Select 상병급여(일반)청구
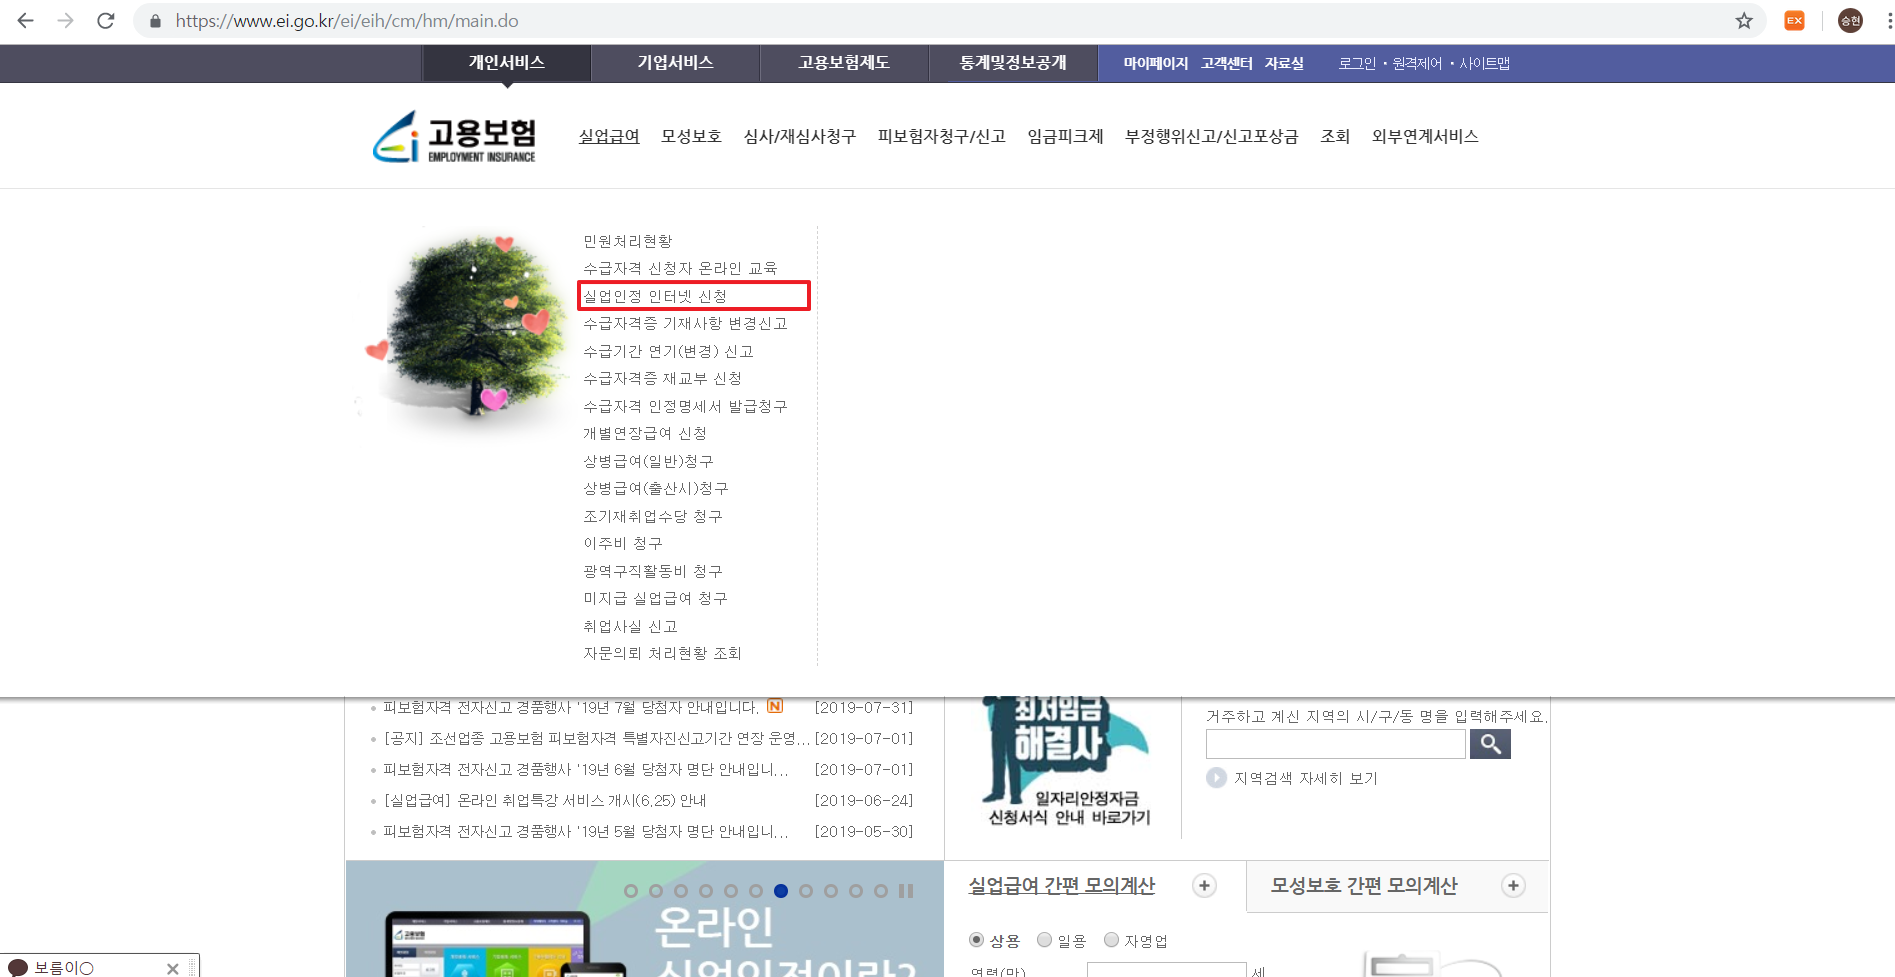This screenshot has height=977, width=1895. [x=648, y=461]
